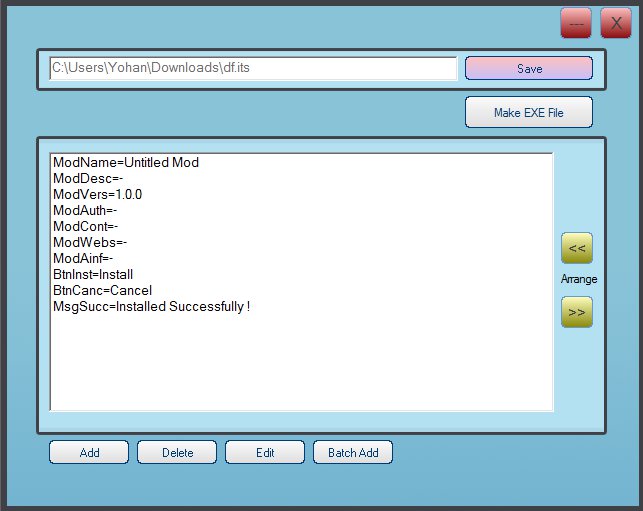The image size is (643, 511).
Task: Select the ModAuth=- list entry
Action: pyautogui.click(x=85, y=210)
